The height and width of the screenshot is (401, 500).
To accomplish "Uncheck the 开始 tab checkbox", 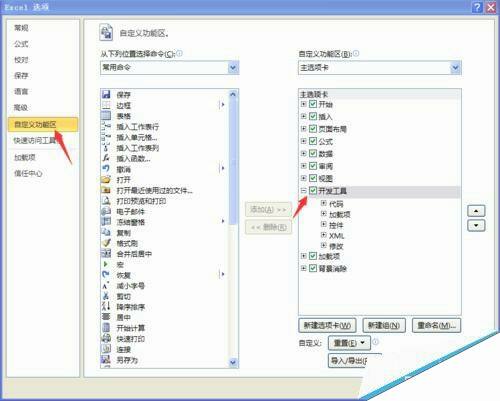I will (x=313, y=104).
